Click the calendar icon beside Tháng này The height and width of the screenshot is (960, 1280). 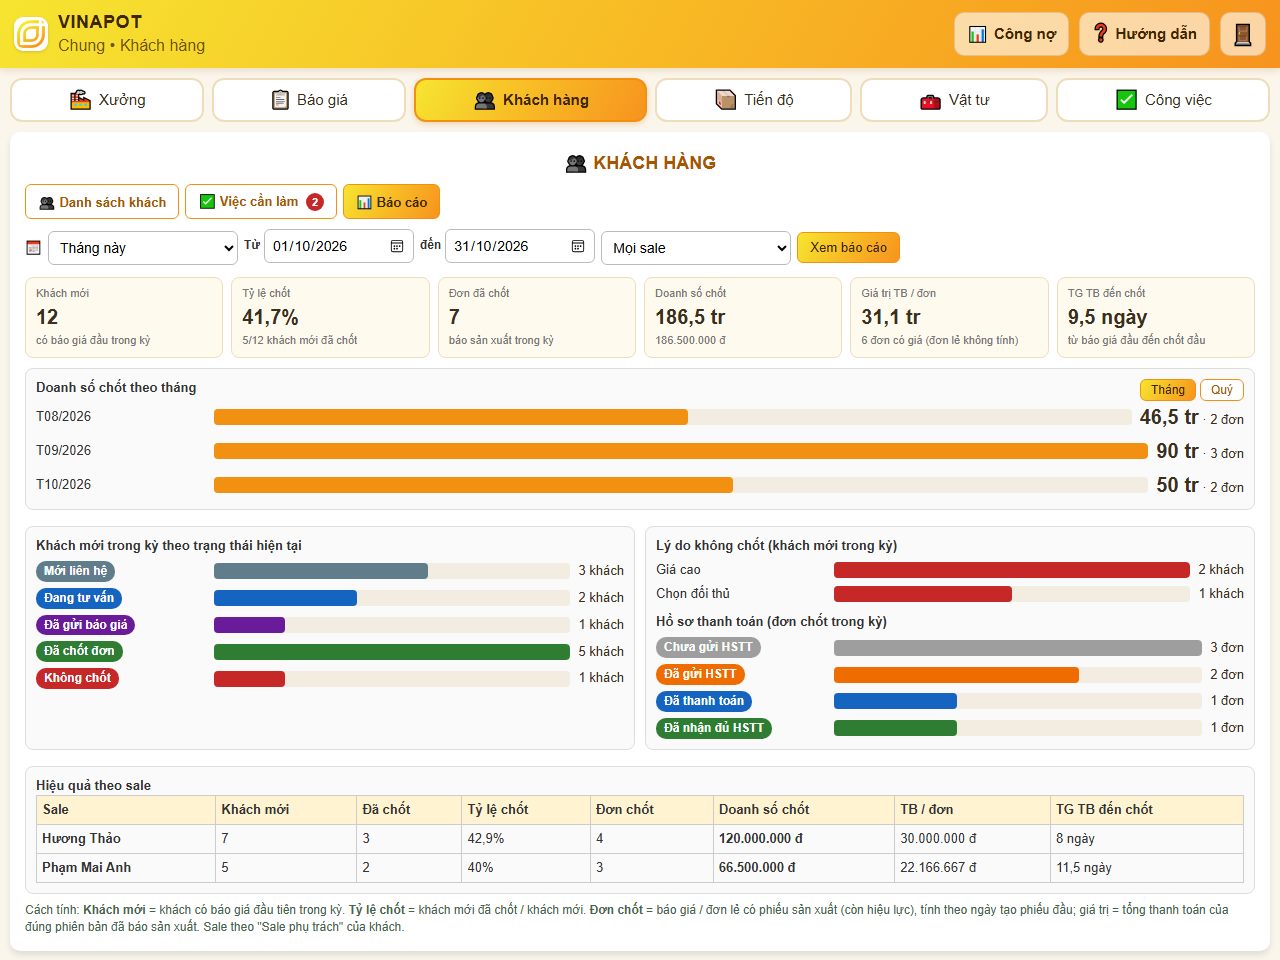pos(33,247)
